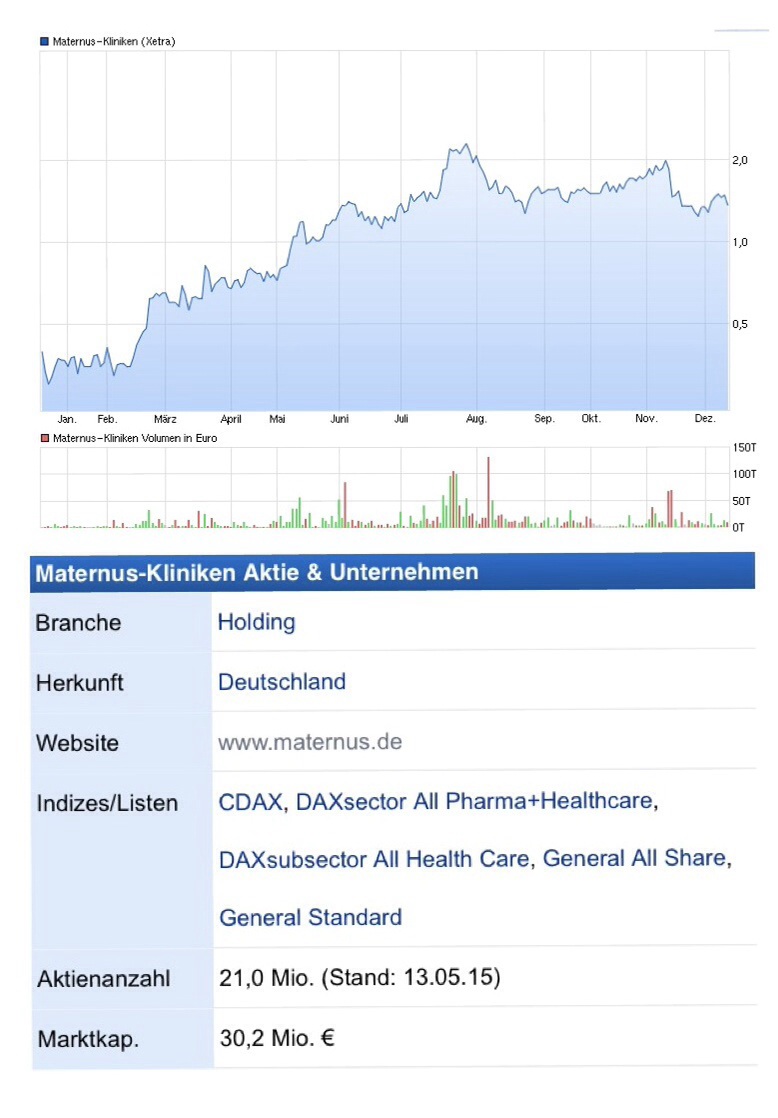
Task: Follow the Deutschland origin link
Action: [281, 682]
